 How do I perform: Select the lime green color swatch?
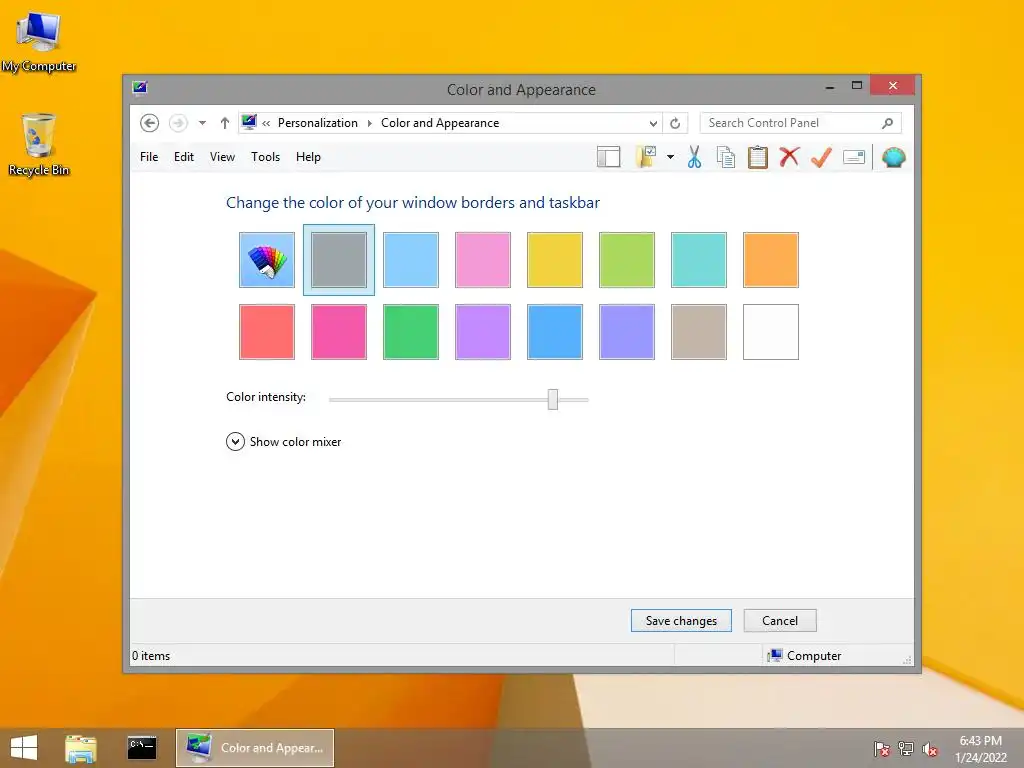627,260
